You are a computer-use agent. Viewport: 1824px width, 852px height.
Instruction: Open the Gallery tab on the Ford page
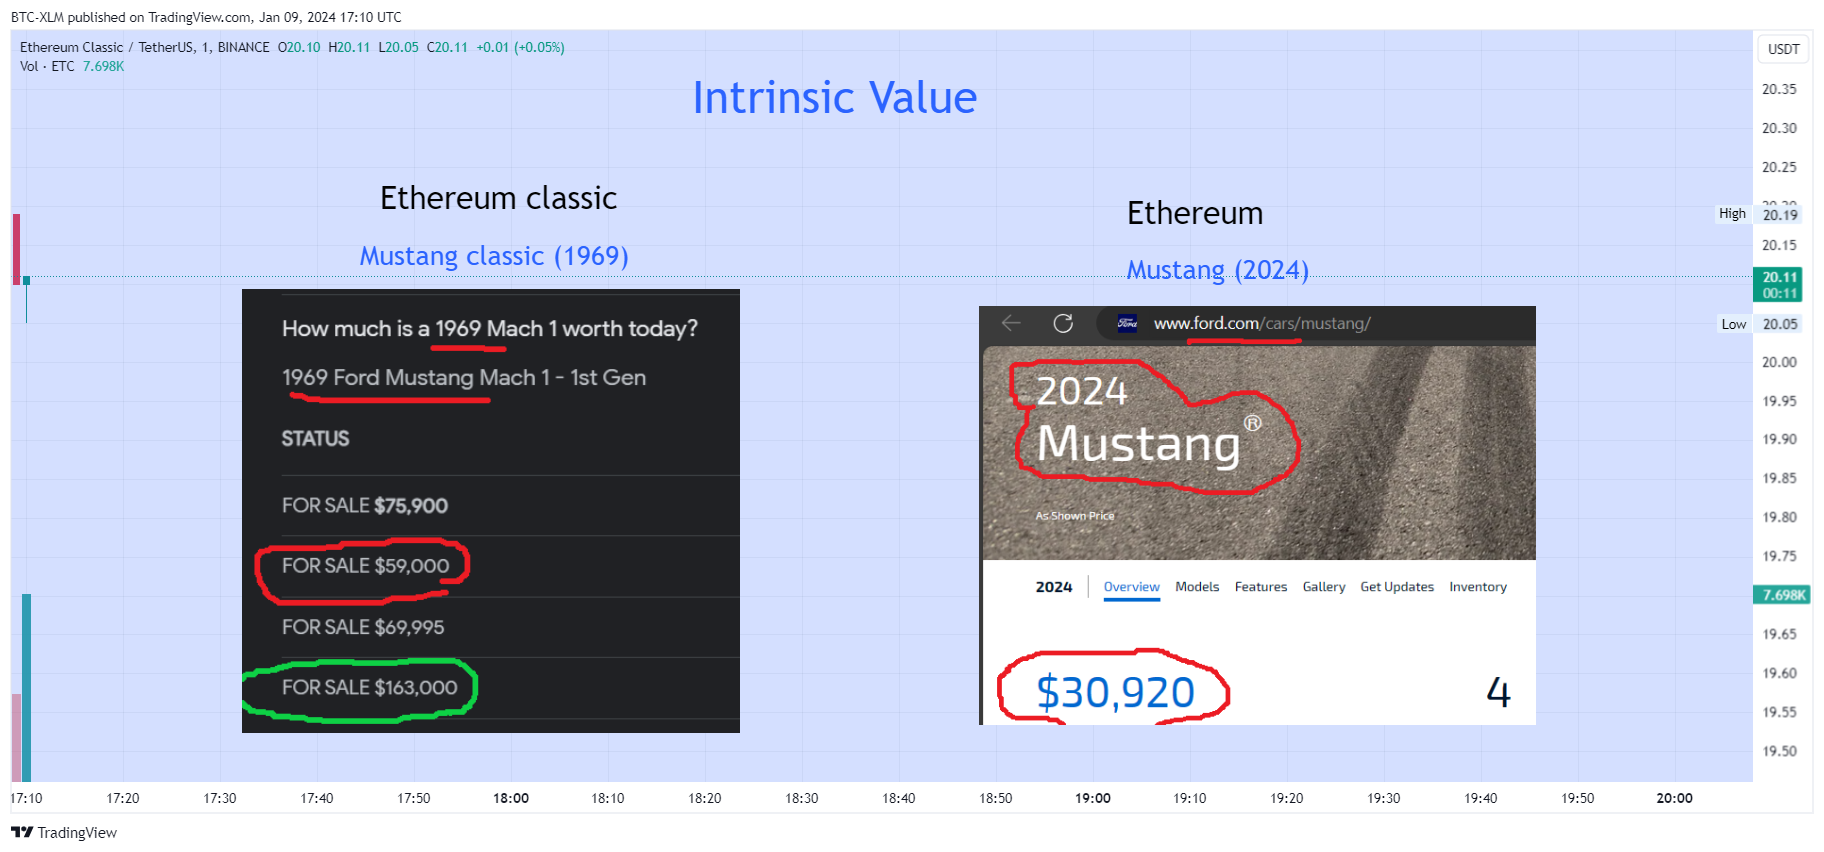tap(1323, 587)
